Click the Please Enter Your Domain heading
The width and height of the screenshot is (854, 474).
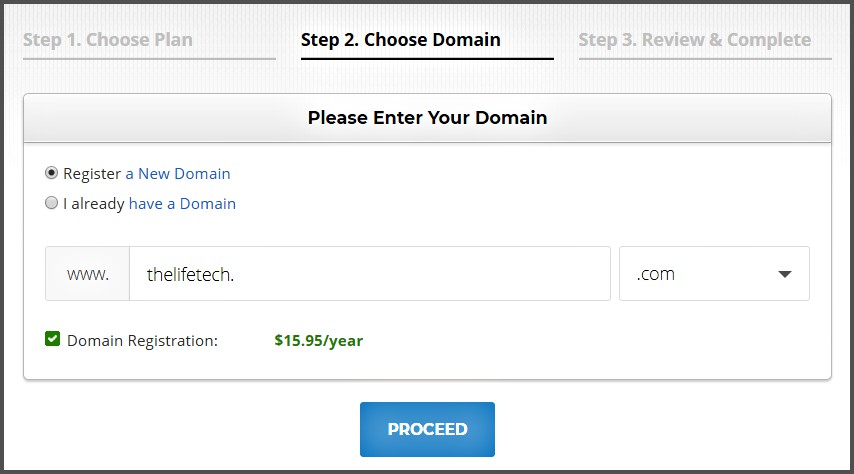pos(427,118)
